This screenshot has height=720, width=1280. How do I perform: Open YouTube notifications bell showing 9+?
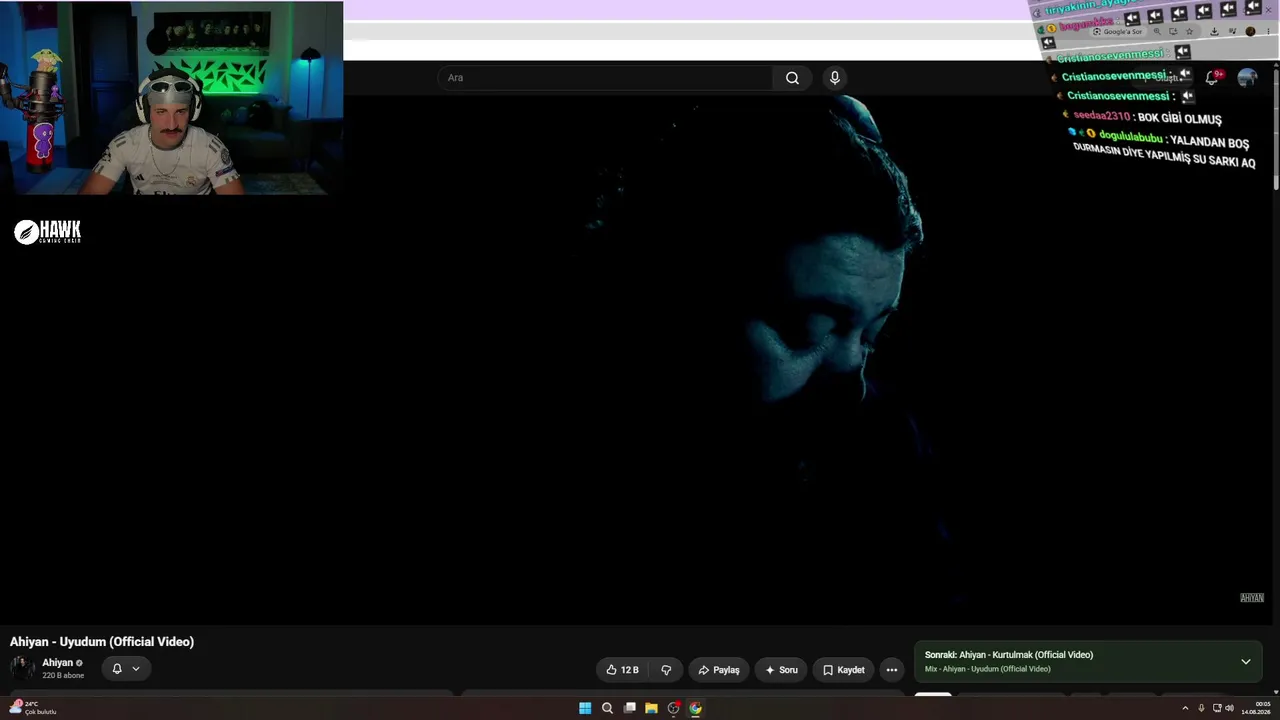coord(1212,77)
